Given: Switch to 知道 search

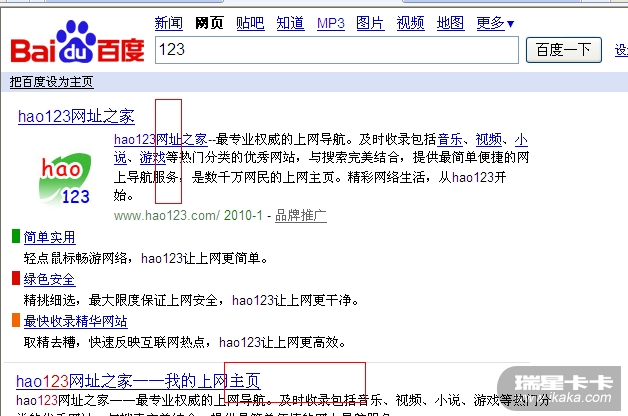Looking at the screenshot, I should point(290,23).
